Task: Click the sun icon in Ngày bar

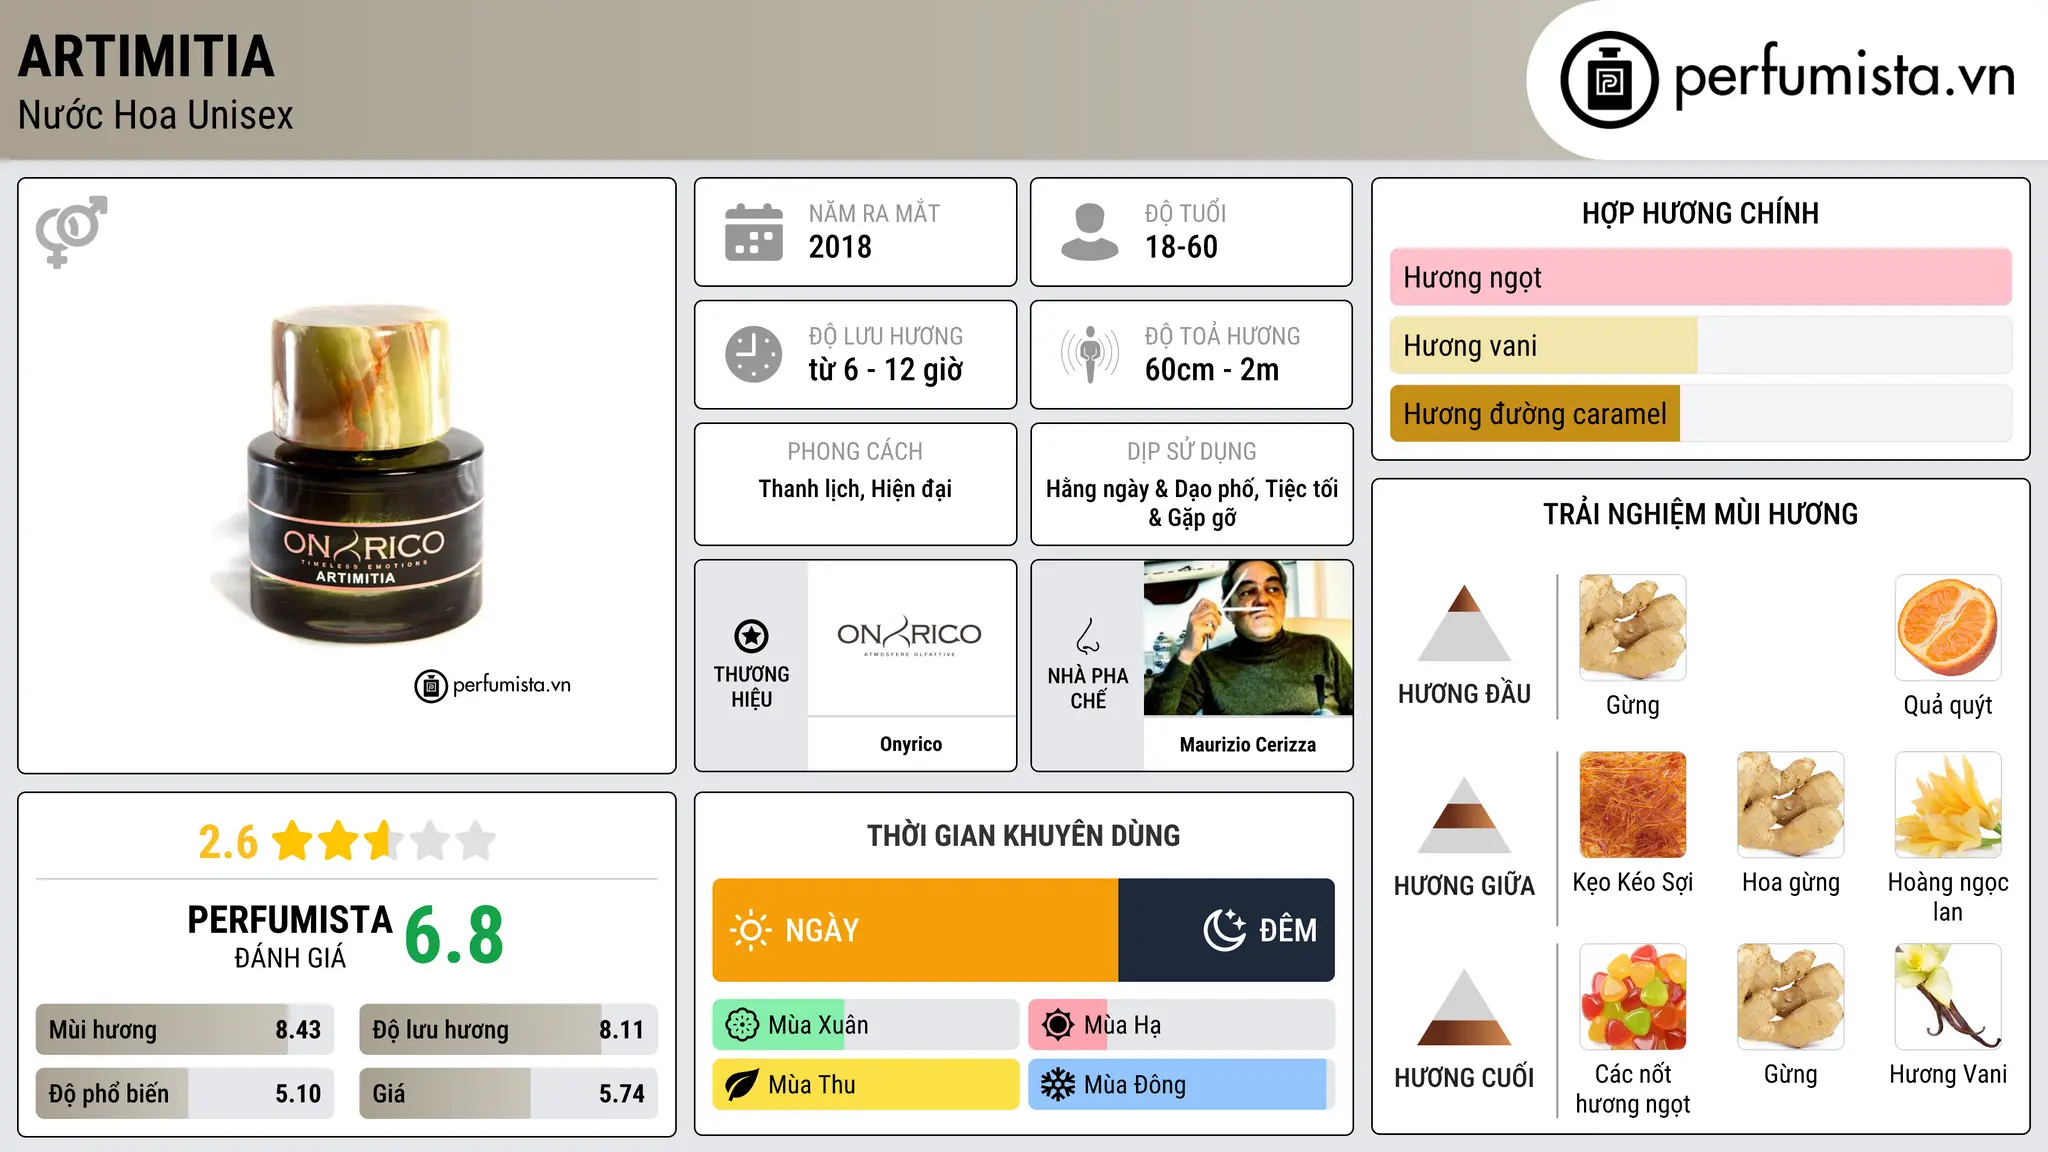Action: pyautogui.click(x=750, y=930)
